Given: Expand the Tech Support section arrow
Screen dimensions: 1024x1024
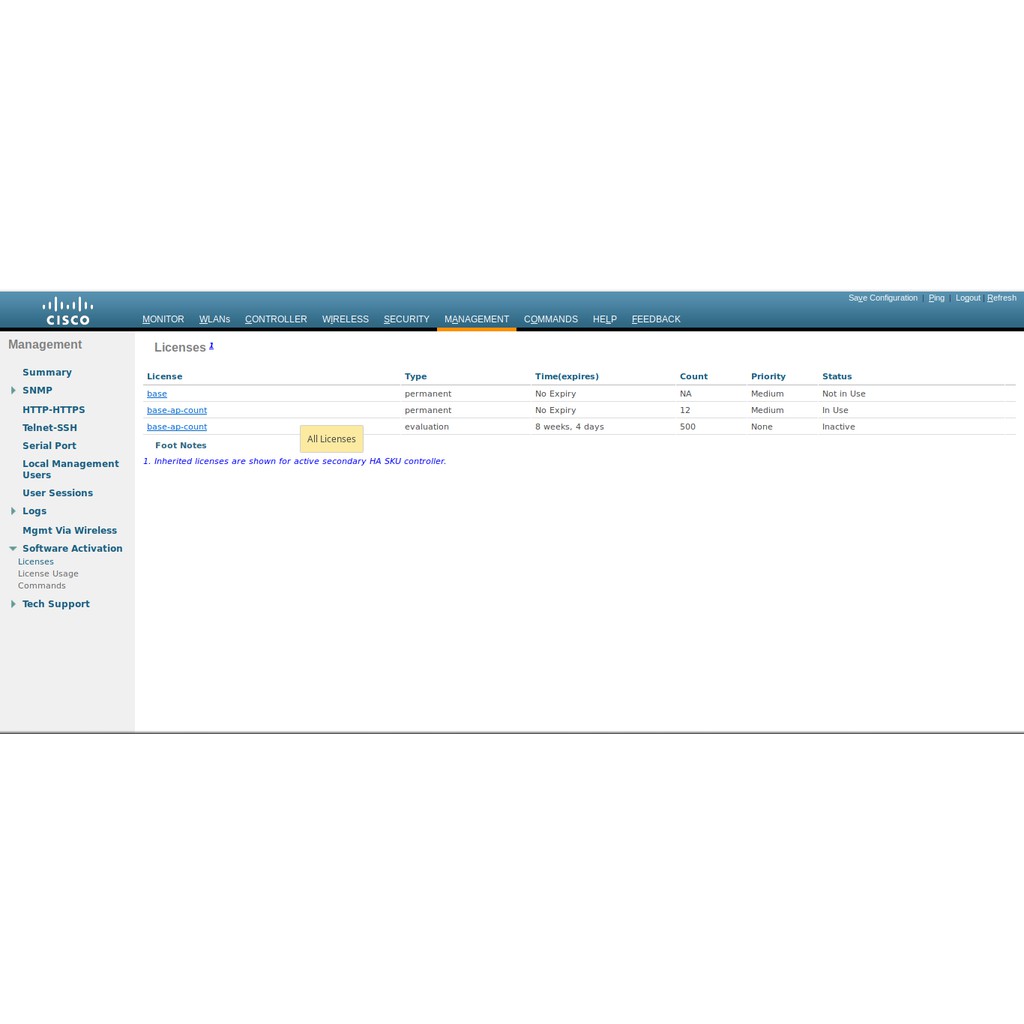Looking at the screenshot, I should coord(13,604).
